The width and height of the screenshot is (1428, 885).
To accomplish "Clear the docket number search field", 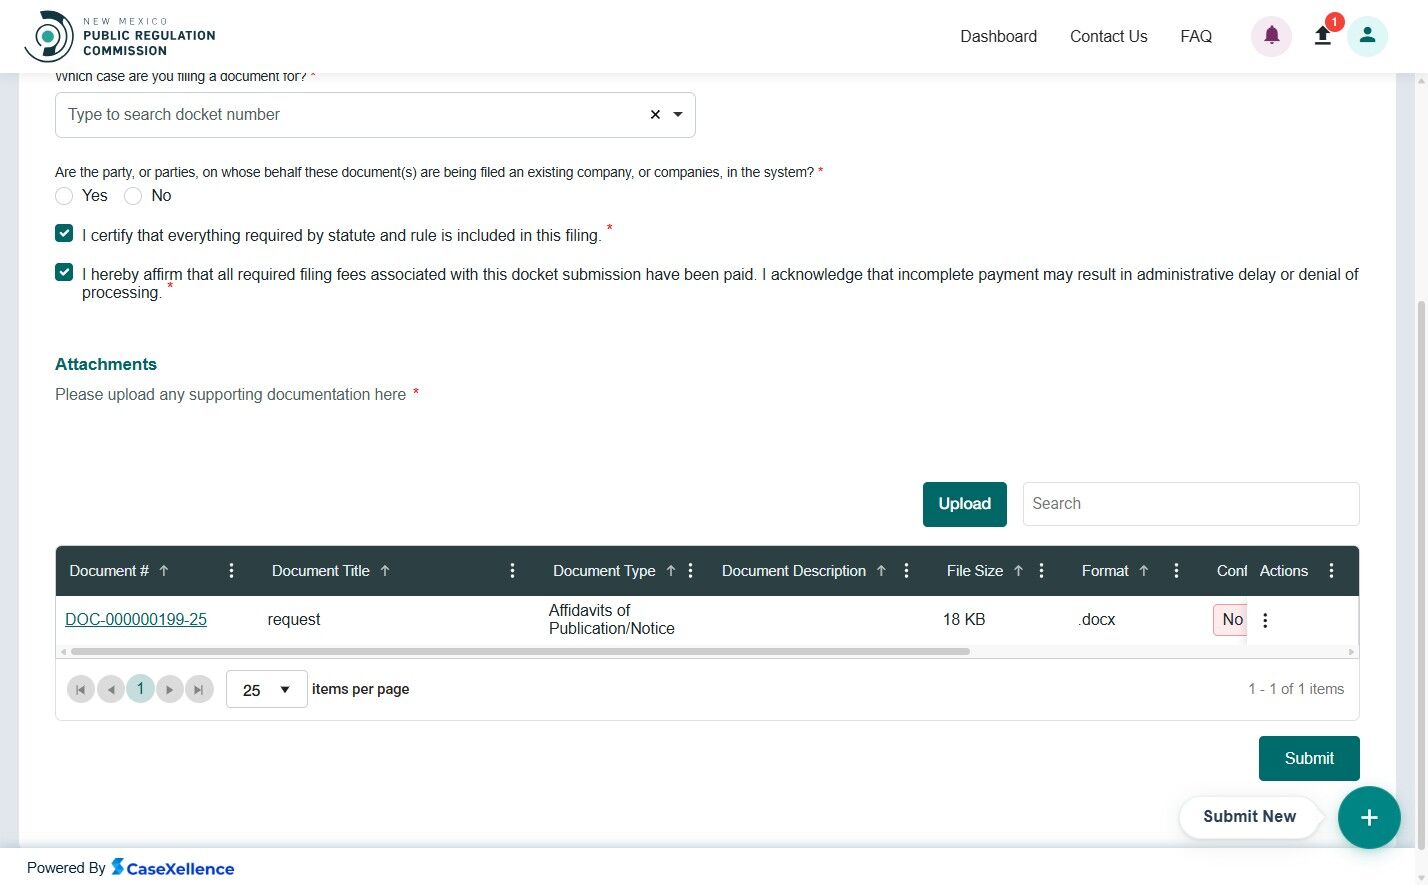I will pos(655,114).
